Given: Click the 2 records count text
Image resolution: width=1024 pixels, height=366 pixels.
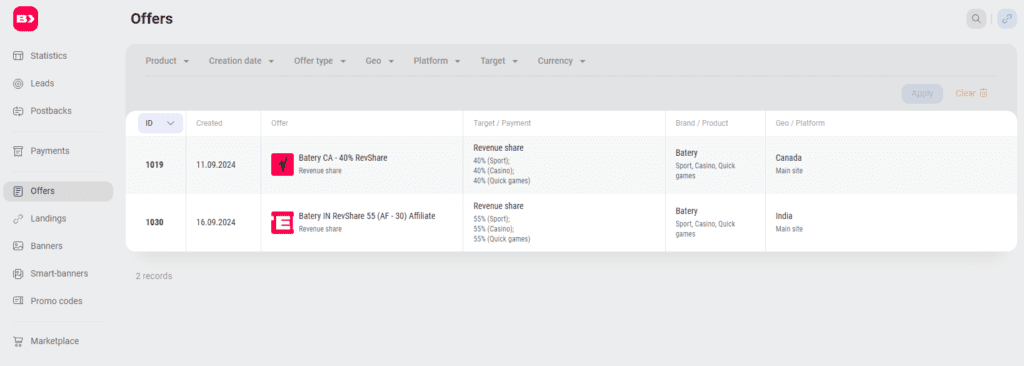Looking at the screenshot, I should tap(154, 276).
